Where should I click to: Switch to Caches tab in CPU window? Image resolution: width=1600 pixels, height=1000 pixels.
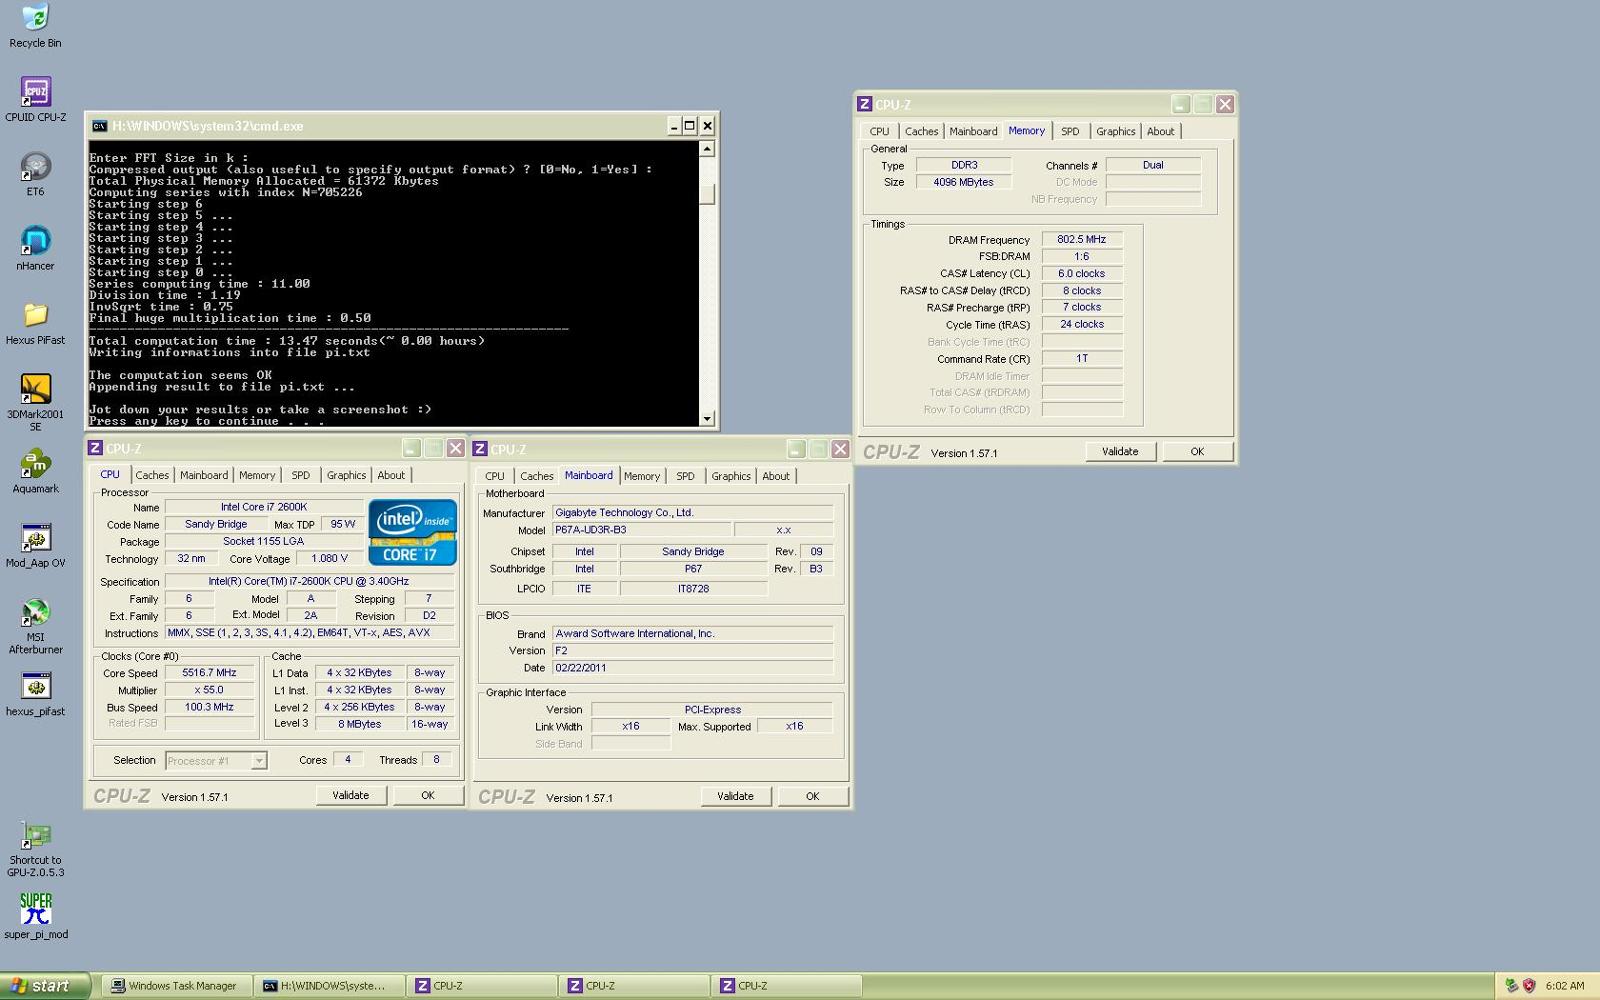[x=152, y=475]
